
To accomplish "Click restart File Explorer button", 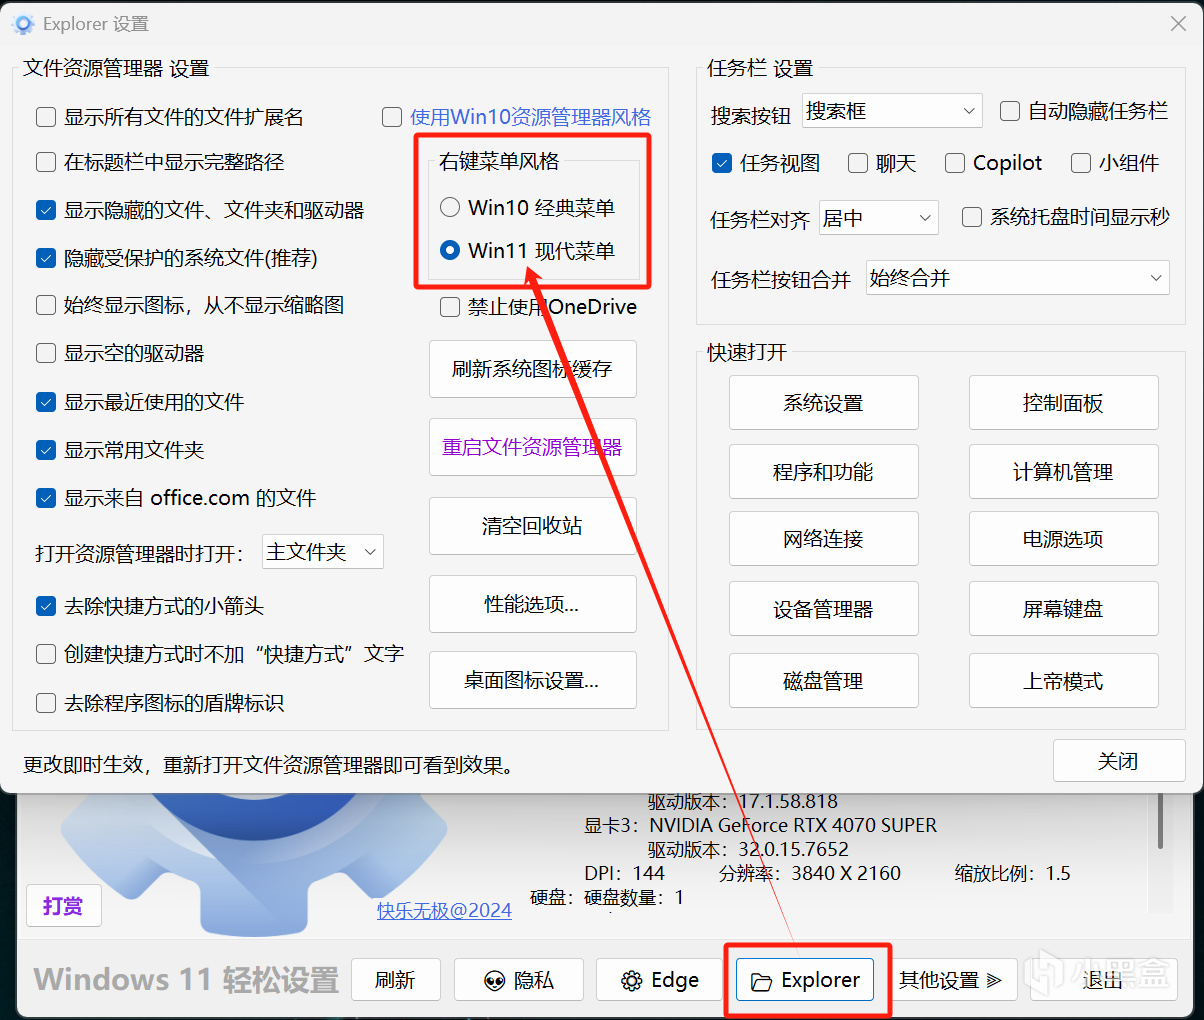I will click(533, 447).
